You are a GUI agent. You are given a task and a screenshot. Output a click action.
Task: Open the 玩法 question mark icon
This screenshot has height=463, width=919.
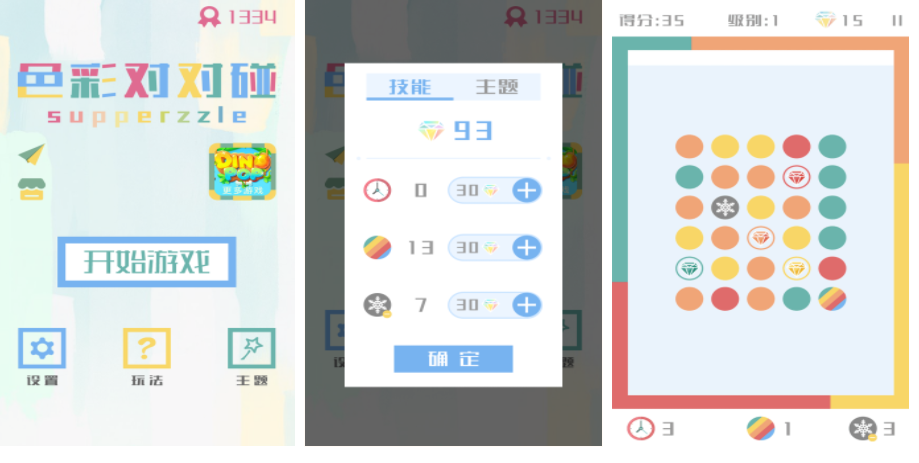coord(147,348)
